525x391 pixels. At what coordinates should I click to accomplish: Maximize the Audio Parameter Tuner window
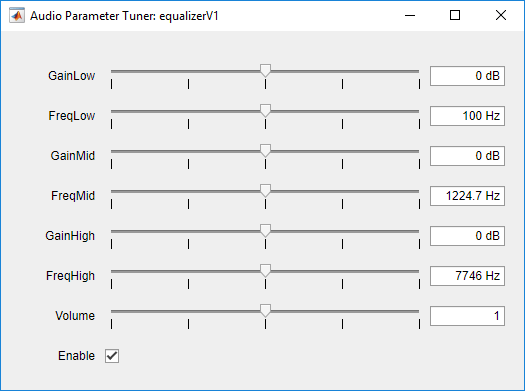coord(455,15)
